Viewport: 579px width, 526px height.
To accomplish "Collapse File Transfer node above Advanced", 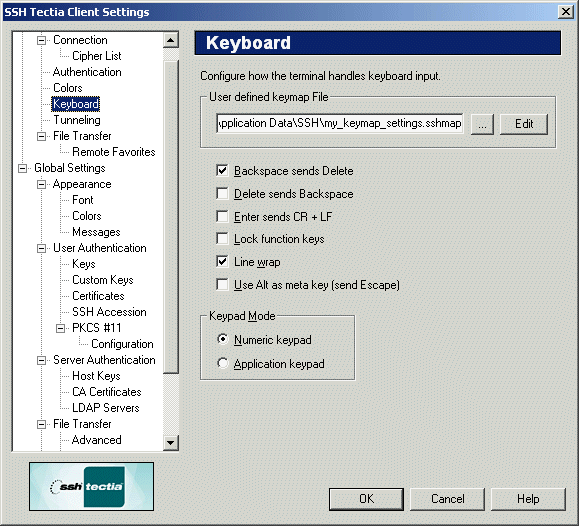I will tap(42, 424).
